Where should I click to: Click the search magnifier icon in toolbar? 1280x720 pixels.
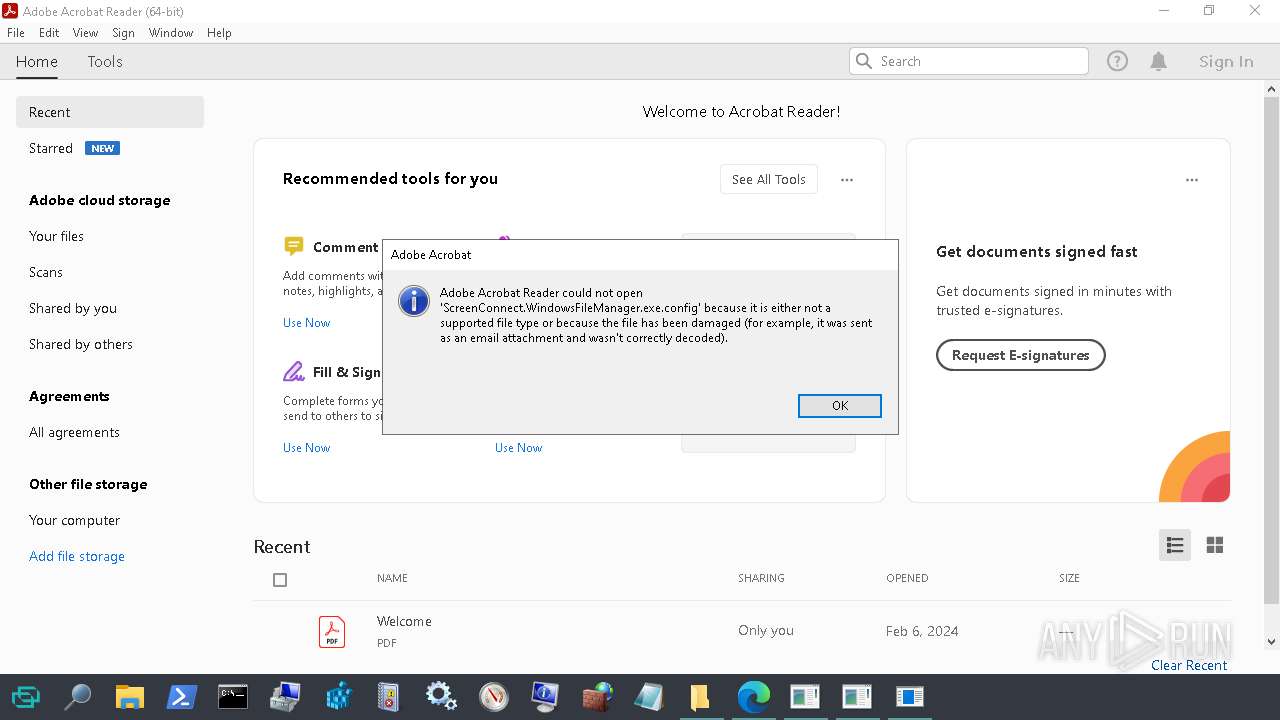(x=864, y=61)
